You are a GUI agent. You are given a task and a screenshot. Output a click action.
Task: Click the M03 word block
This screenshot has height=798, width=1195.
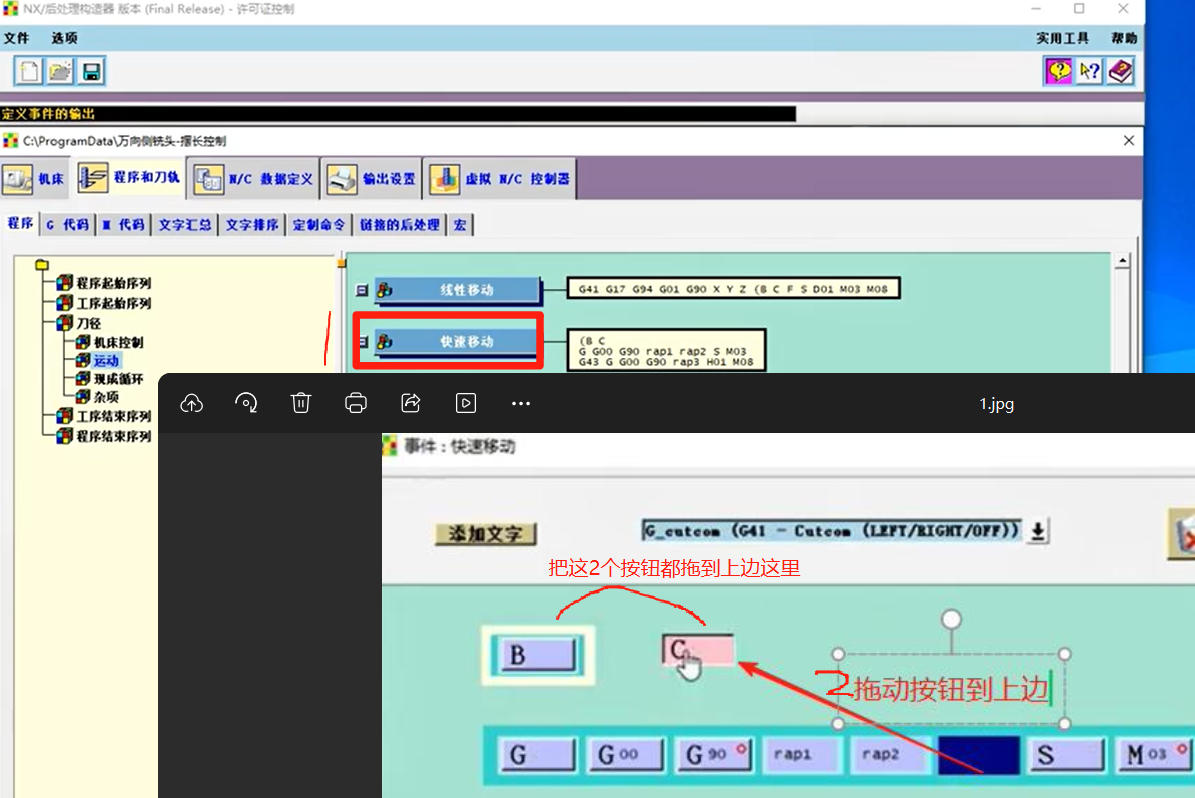point(1153,755)
